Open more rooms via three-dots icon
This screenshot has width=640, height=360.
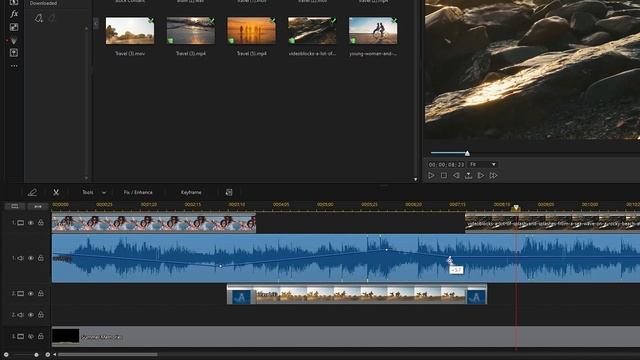click(x=14, y=66)
